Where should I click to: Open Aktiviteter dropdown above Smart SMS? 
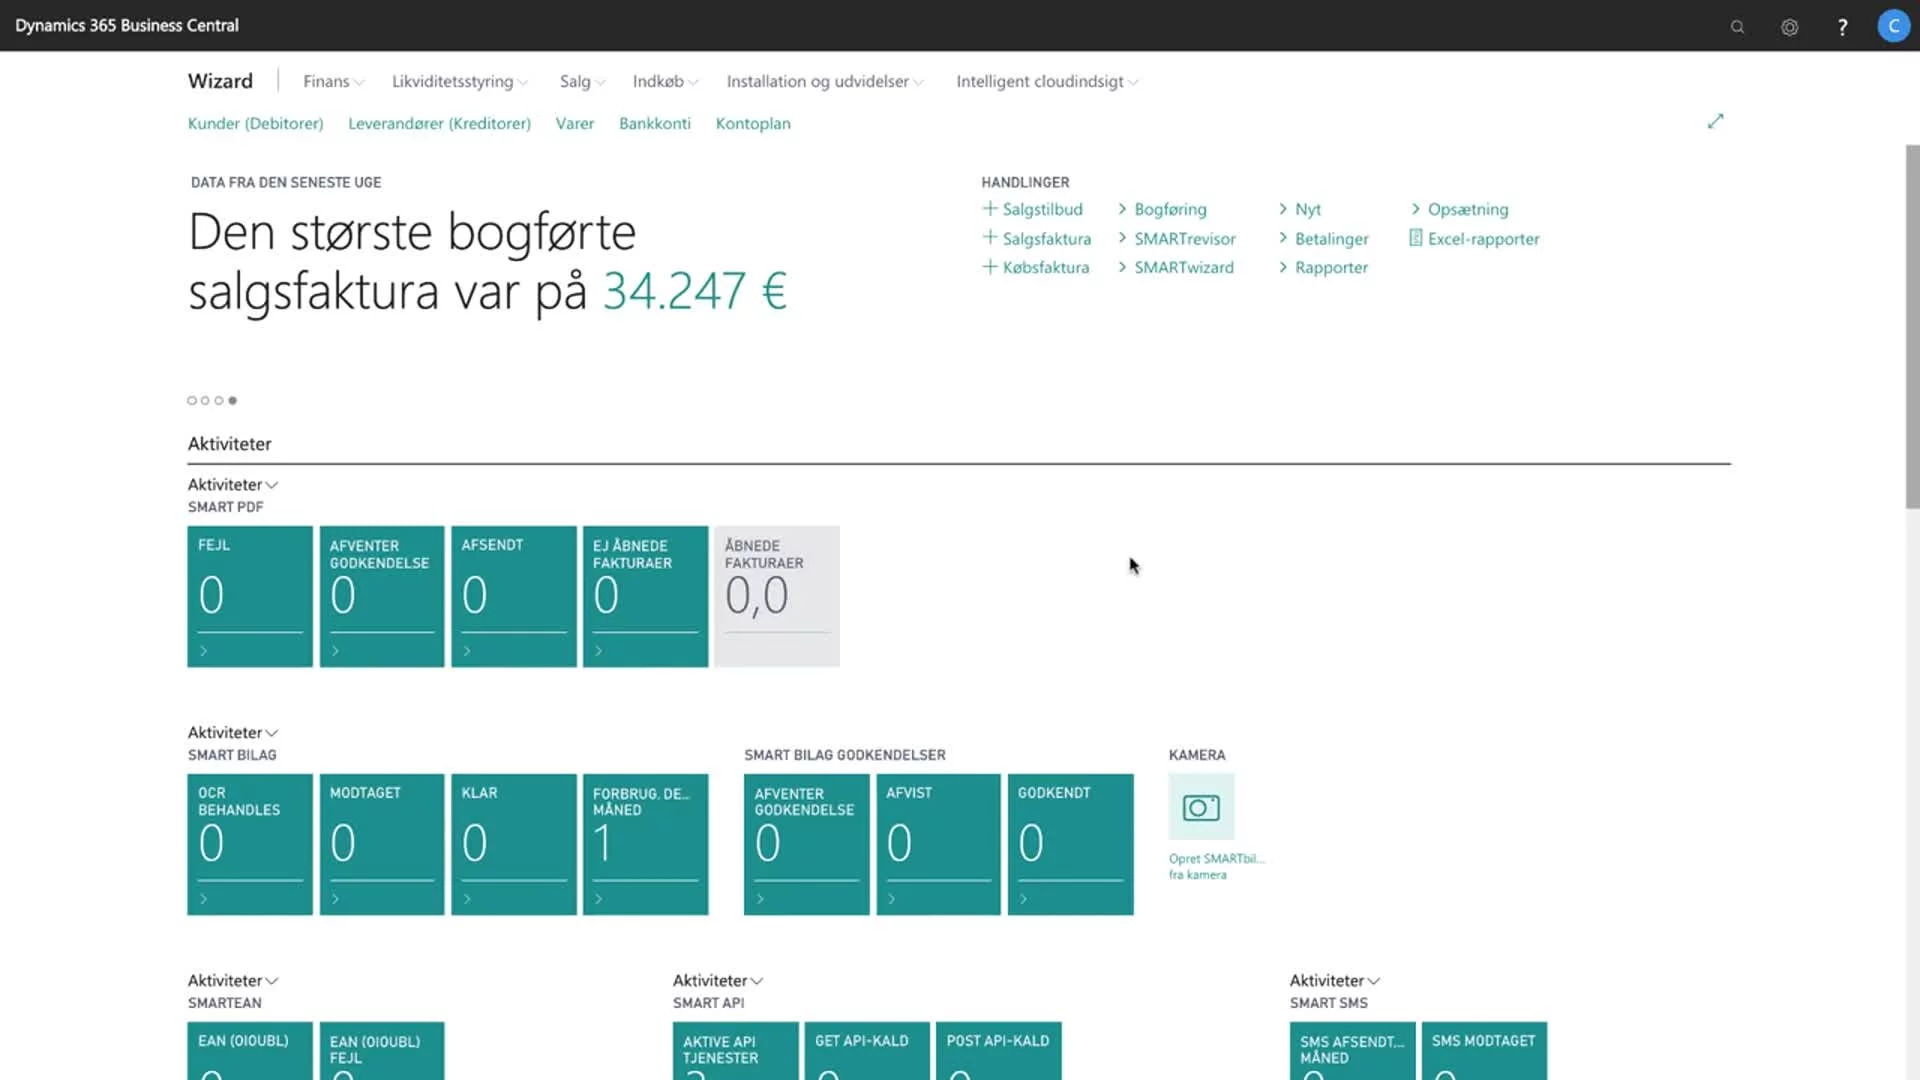click(1335, 980)
